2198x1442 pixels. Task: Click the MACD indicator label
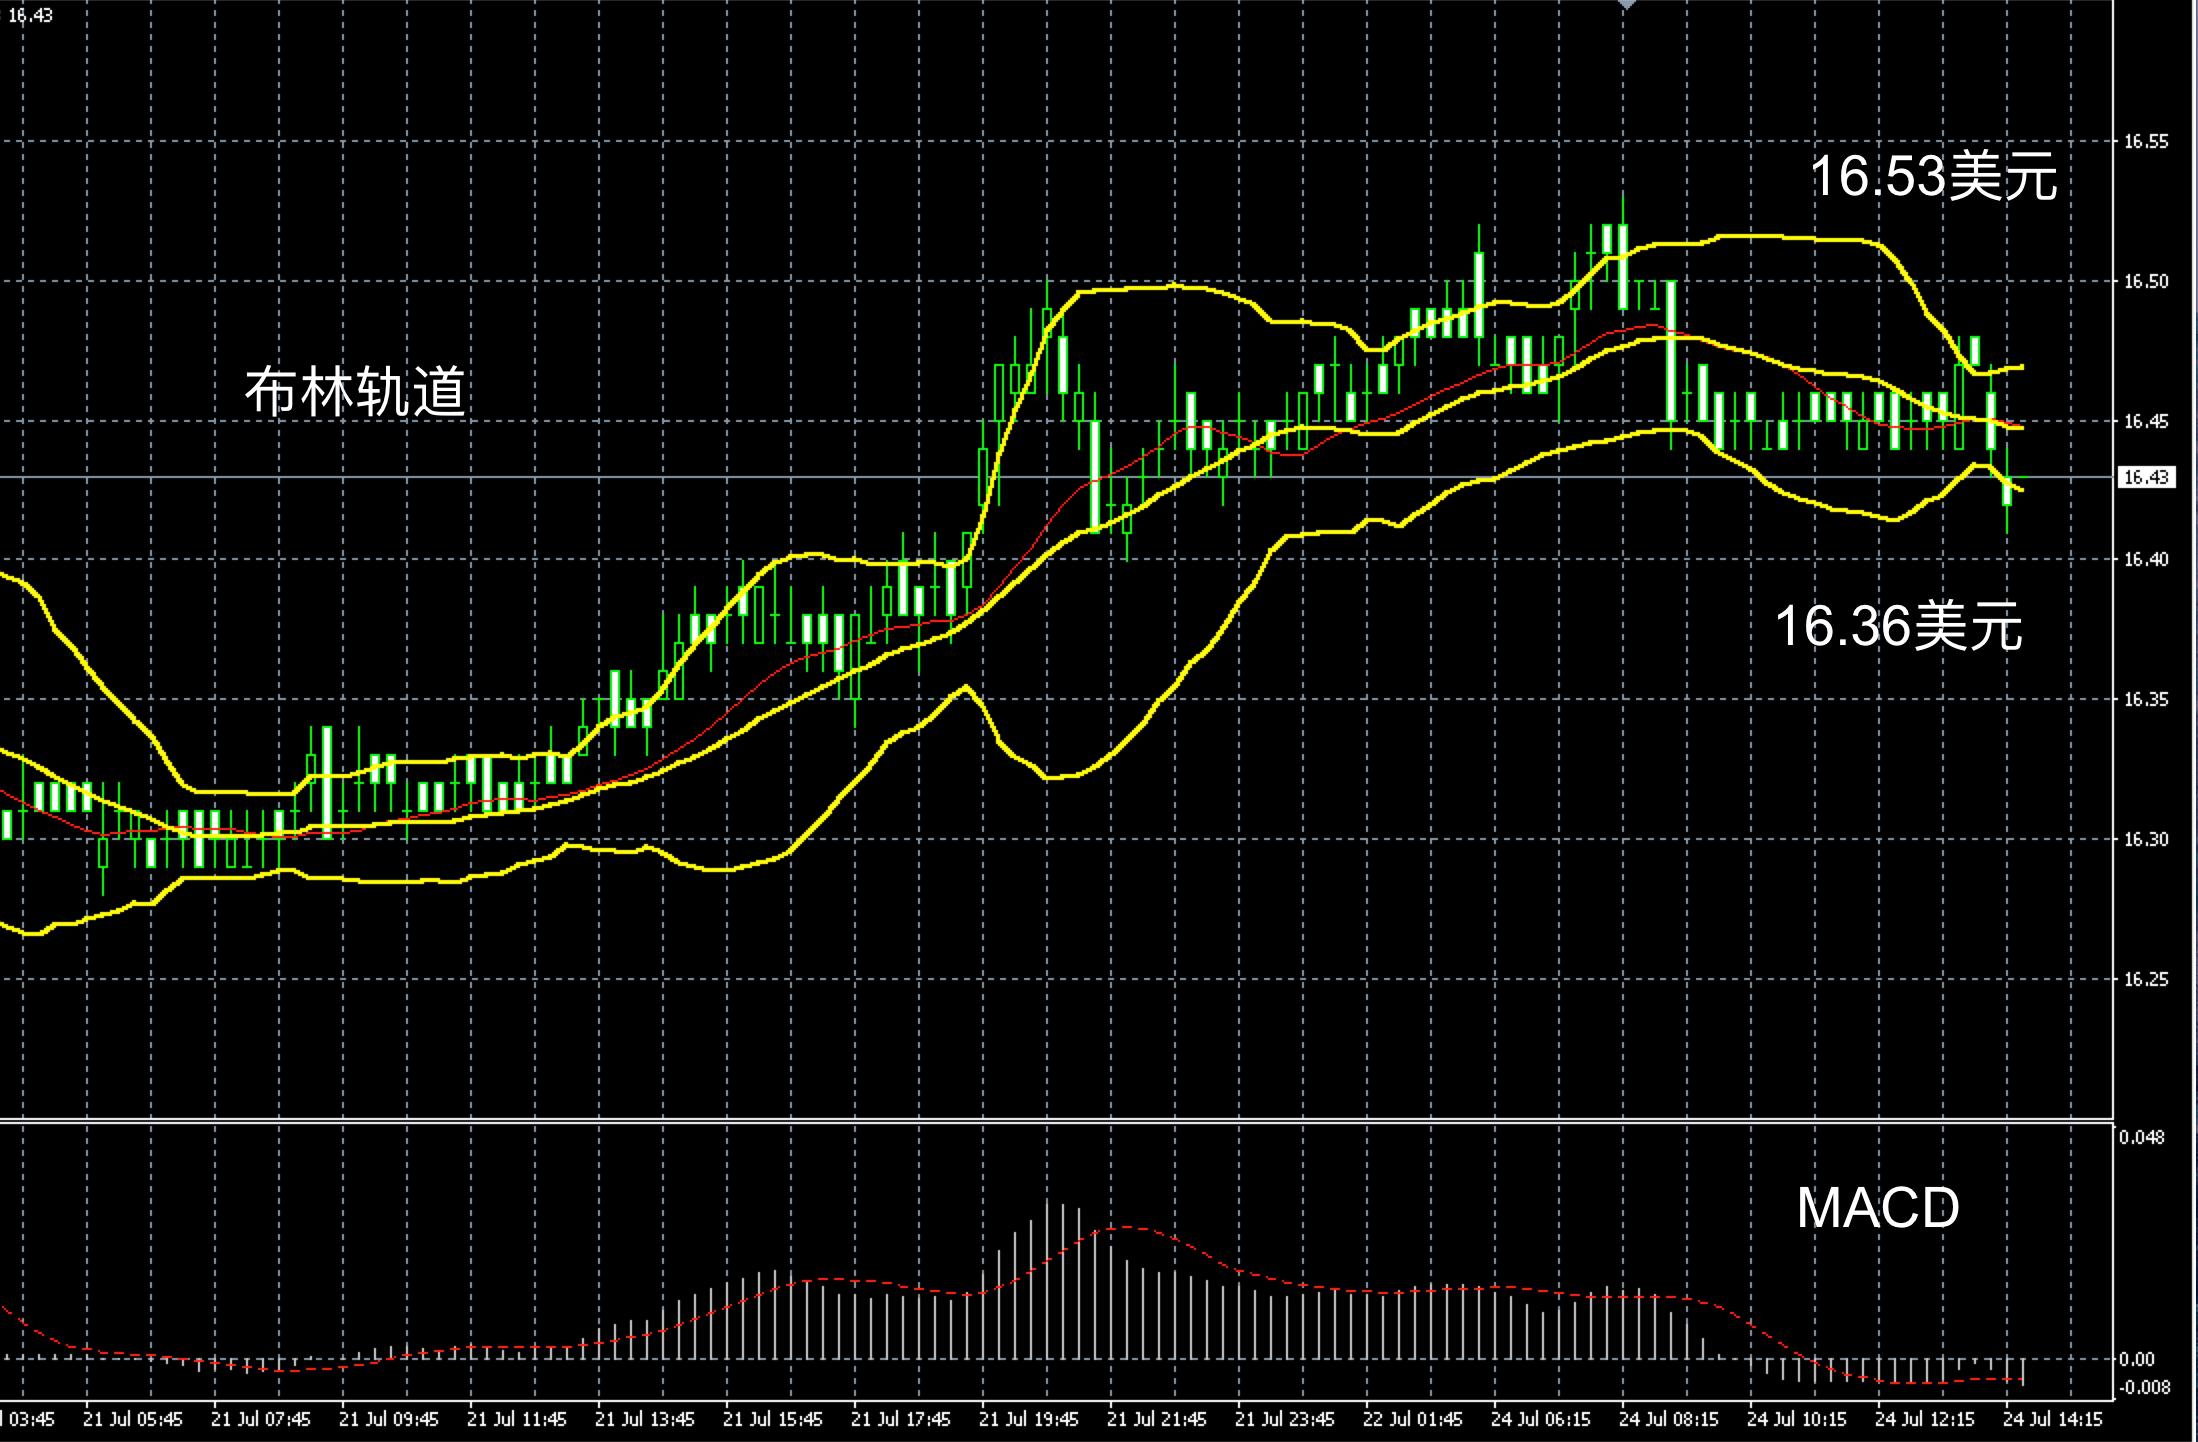[1878, 1208]
